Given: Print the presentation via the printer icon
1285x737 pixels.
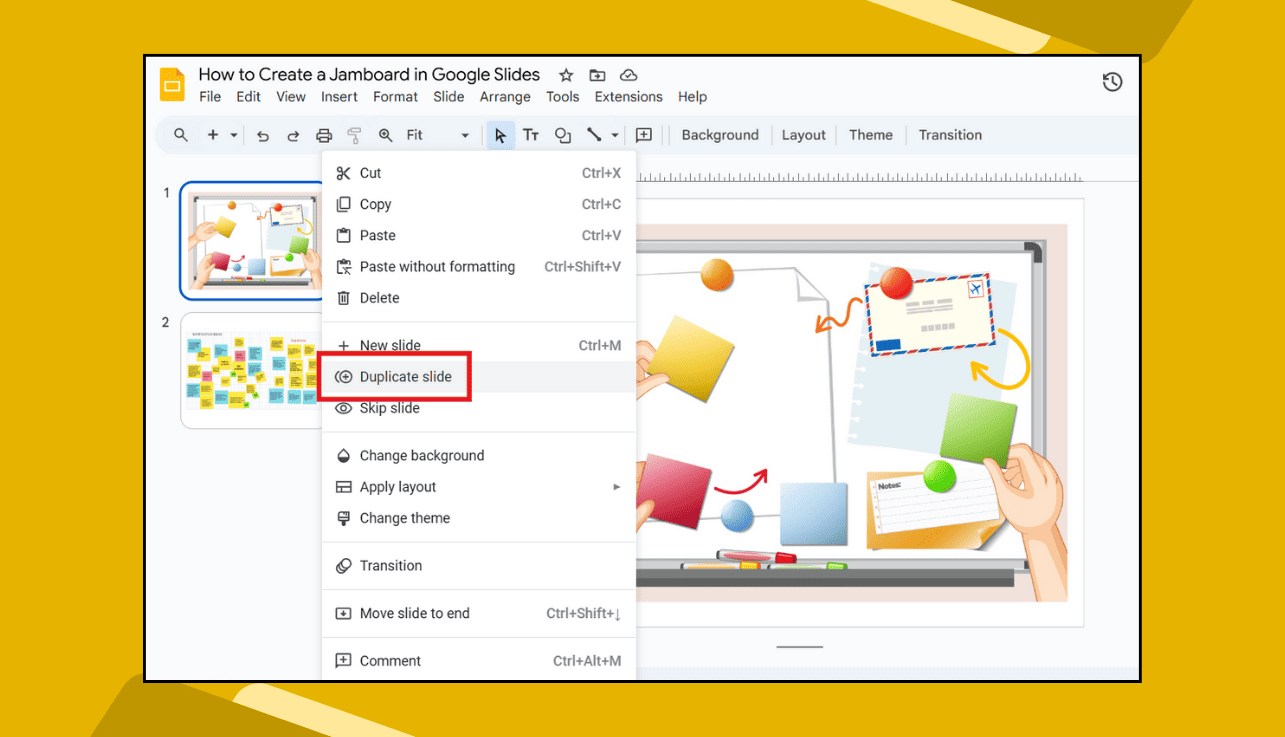Looking at the screenshot, I should tap(323, 135).
